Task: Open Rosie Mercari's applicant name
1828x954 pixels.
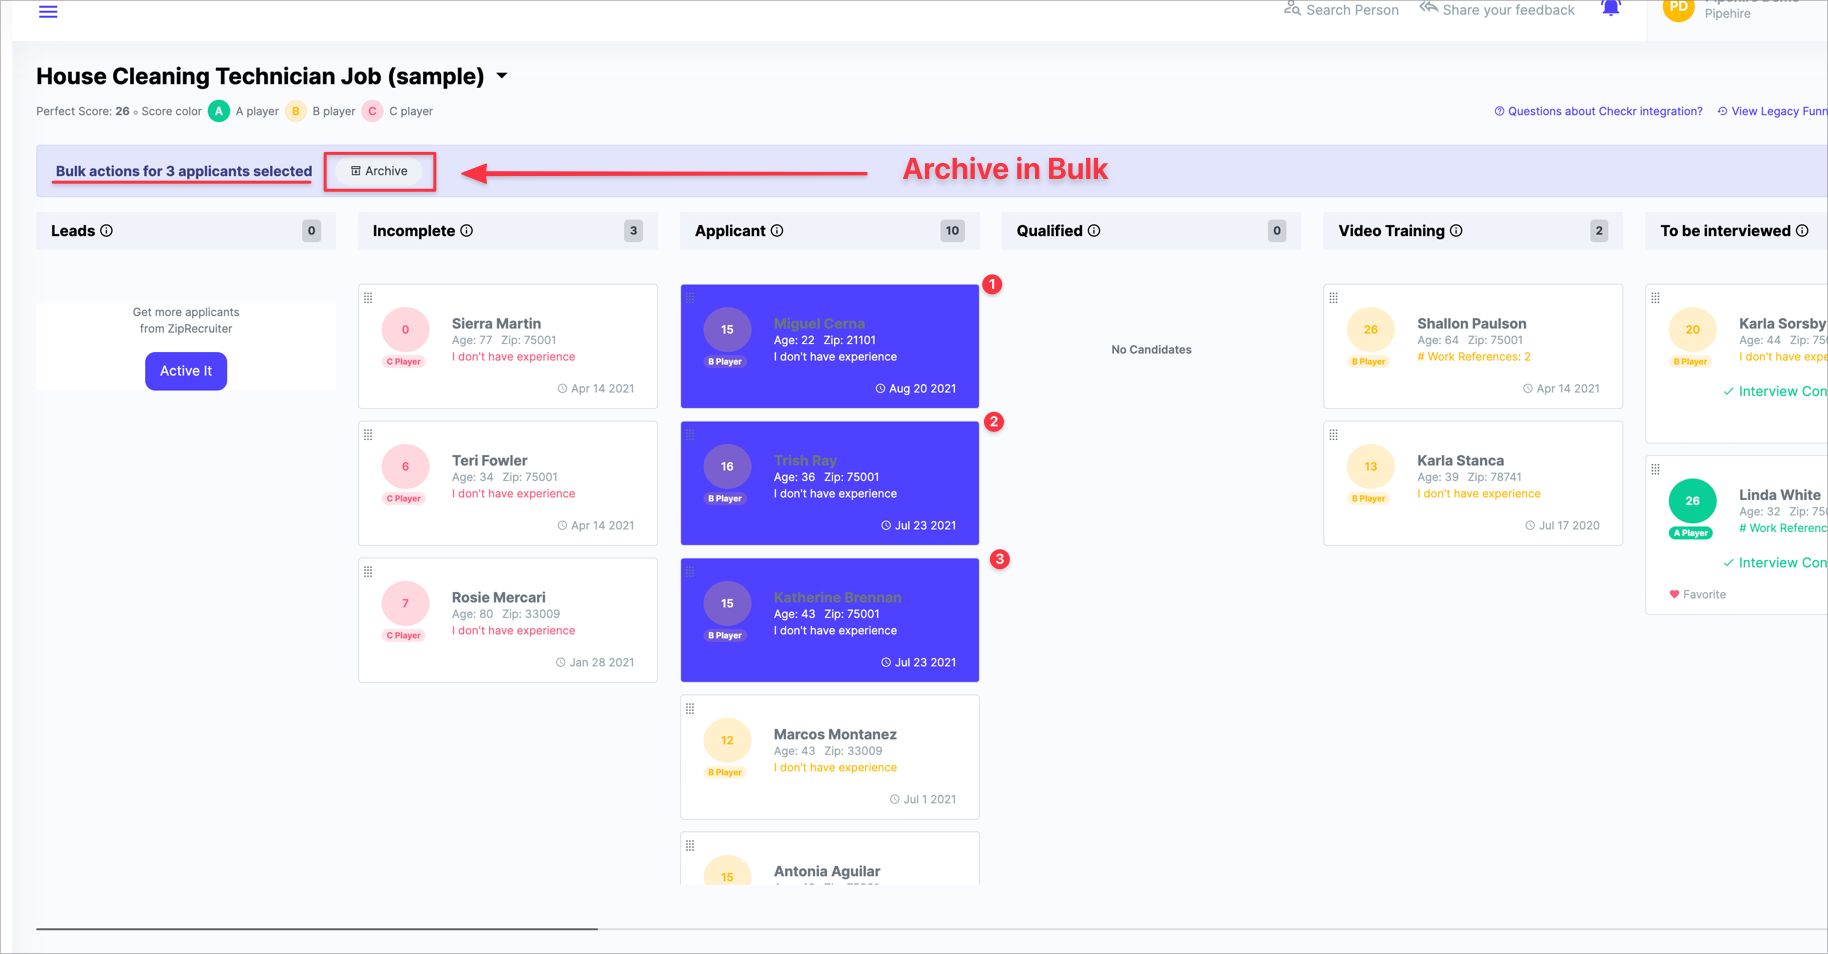Action: click(x=498, y=597)
